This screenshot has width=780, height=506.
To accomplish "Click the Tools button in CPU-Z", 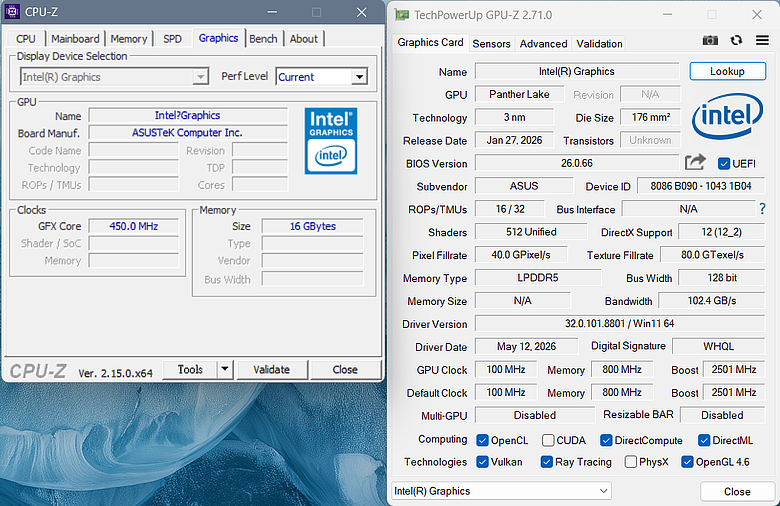I will coord(190,369).
